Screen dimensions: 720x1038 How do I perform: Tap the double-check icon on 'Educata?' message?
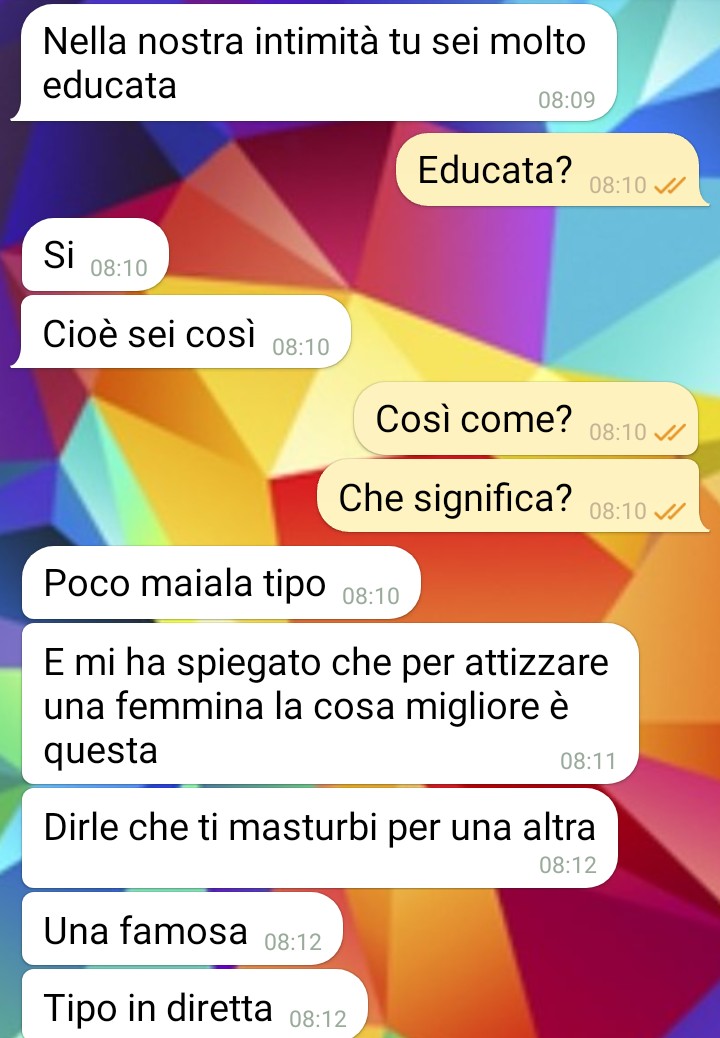(x=670, y=186)
